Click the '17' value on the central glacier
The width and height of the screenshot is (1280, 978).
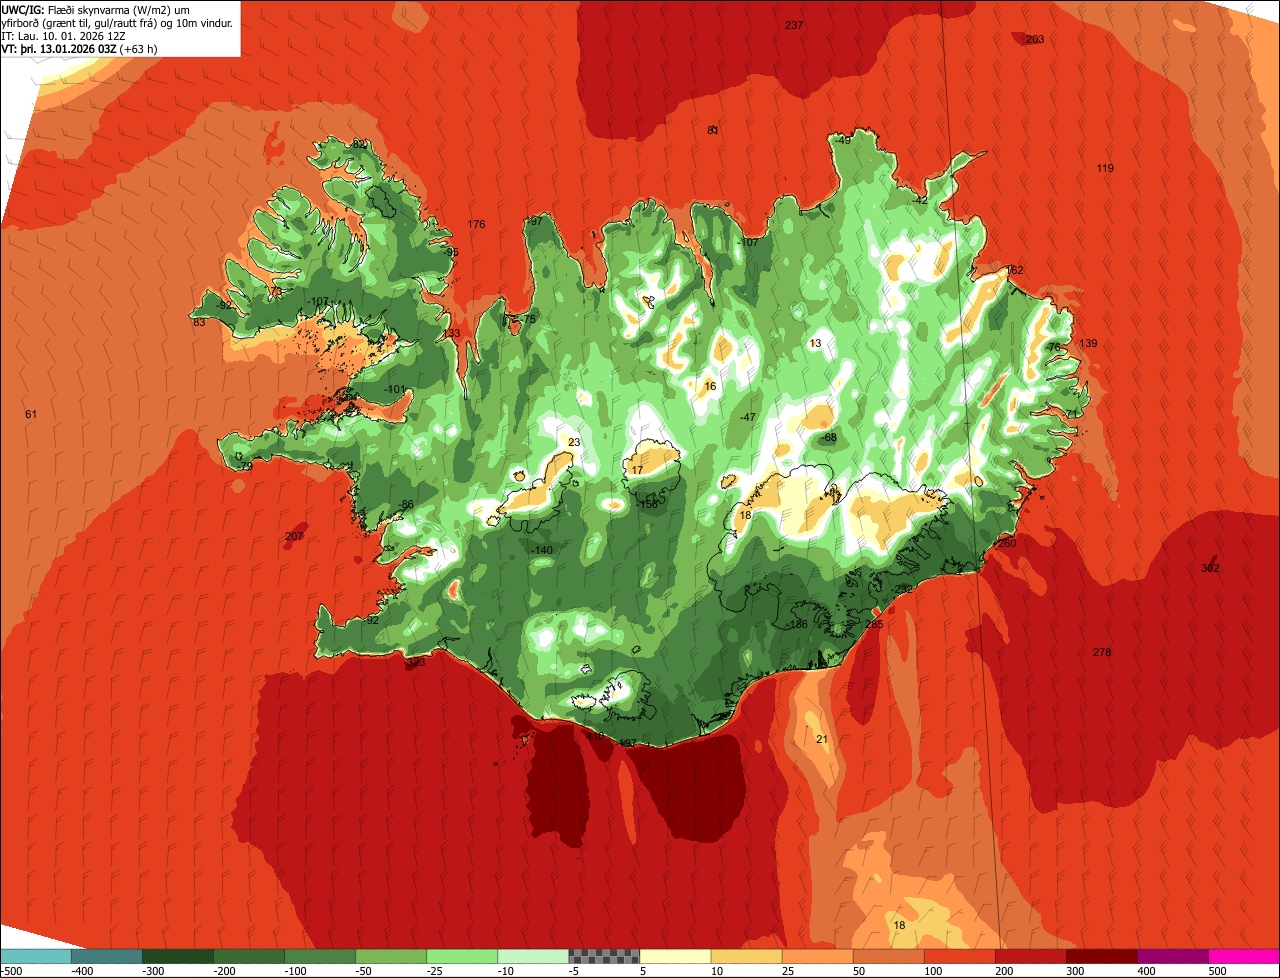click(638, 470)
